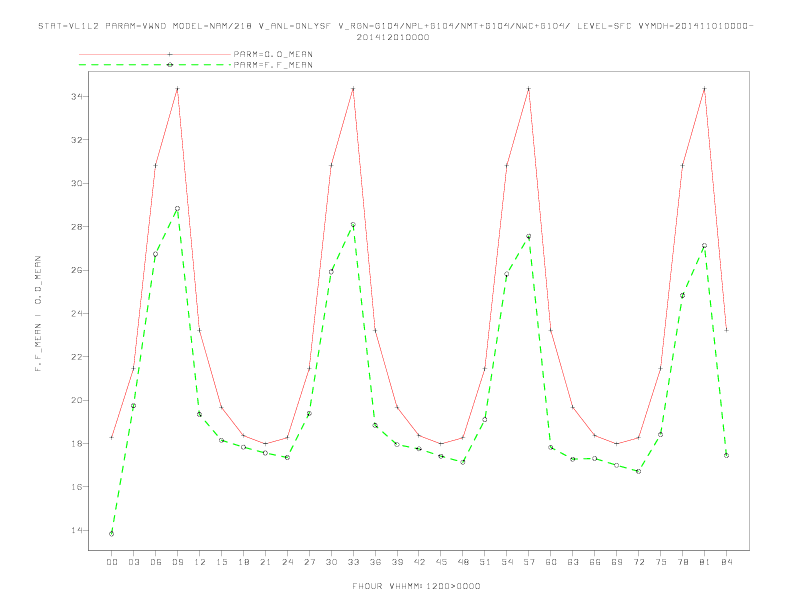The width and height of the screenshot is (792, 612).
Task: Click the x-axis tick label 00
Action: (x=112, y=562)
